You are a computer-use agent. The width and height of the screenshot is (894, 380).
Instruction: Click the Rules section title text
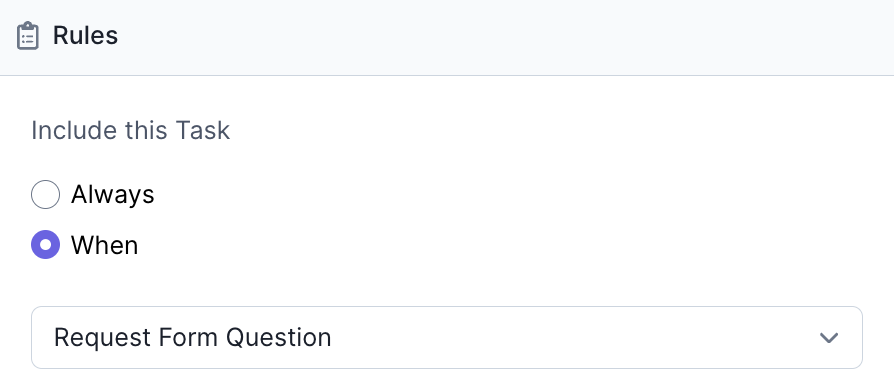86,36
